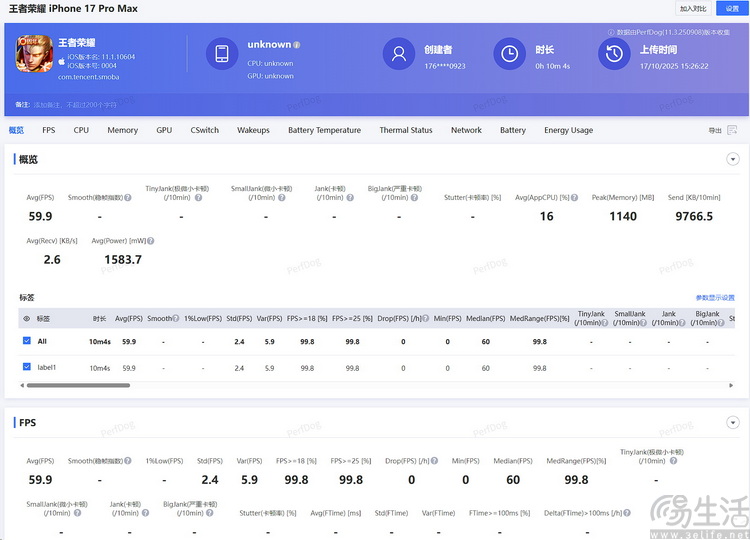The width and height of the screenshot is (750, 540).
Task: Open the Thermal Status tab
Action: coord(405,130)
